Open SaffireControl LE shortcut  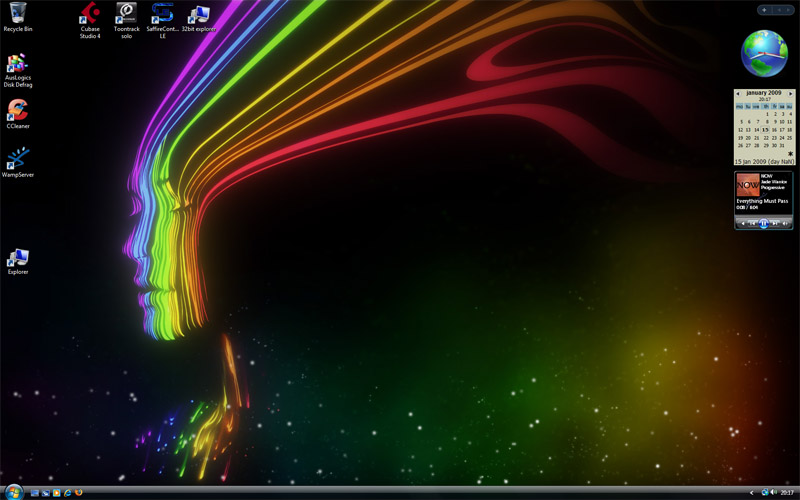(162, 14)
